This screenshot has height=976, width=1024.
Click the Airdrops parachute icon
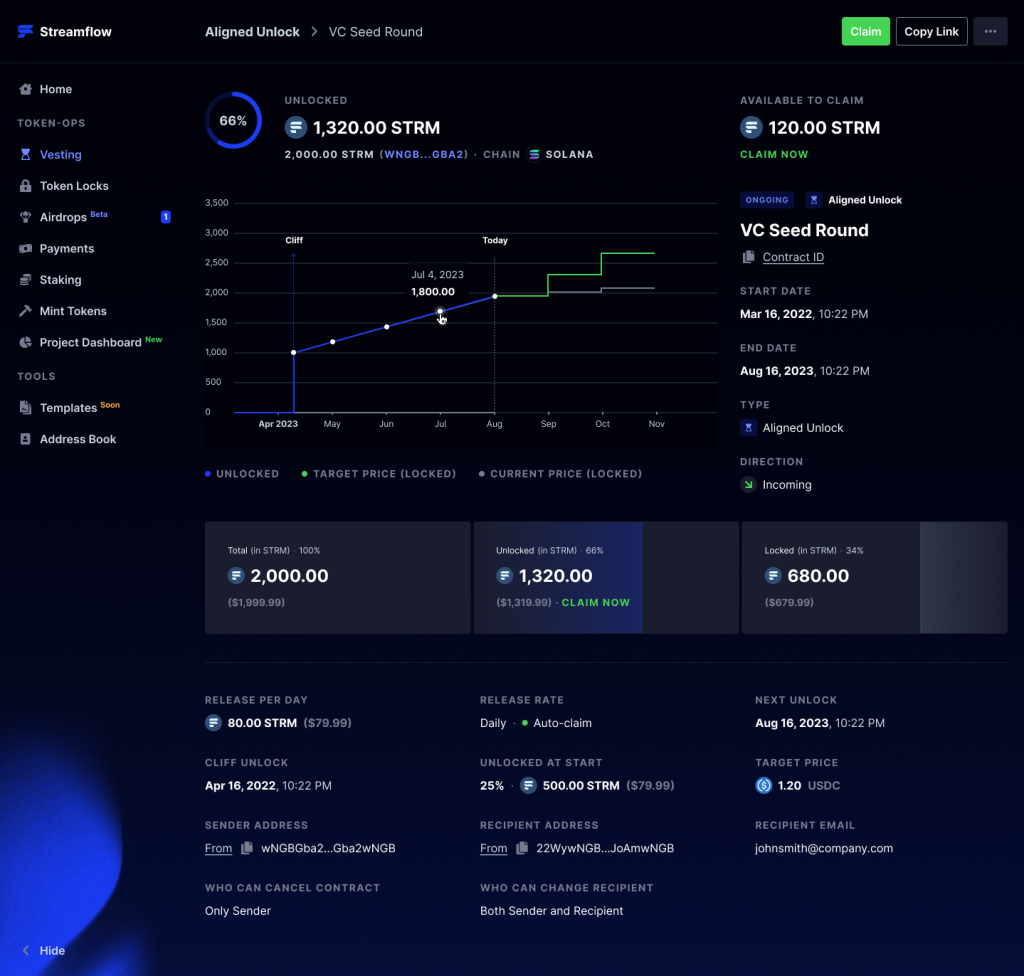pyautogui.click(x=25, y=217)
